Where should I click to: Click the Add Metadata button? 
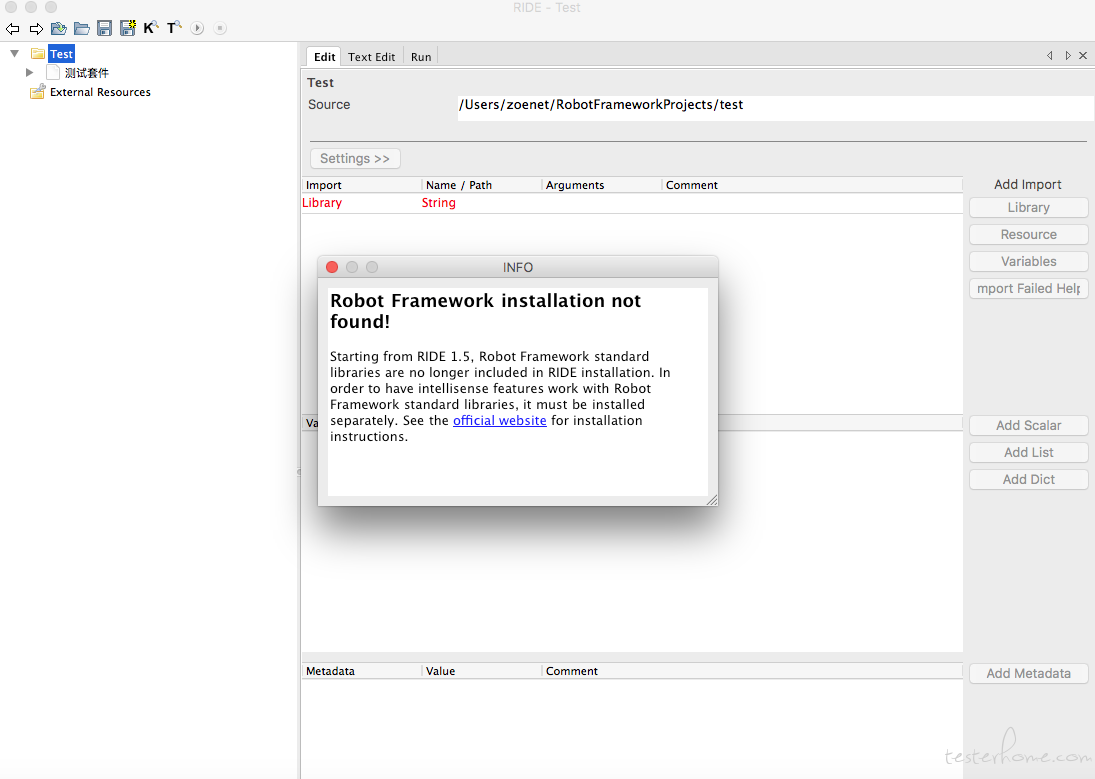tap(1029, 674)
